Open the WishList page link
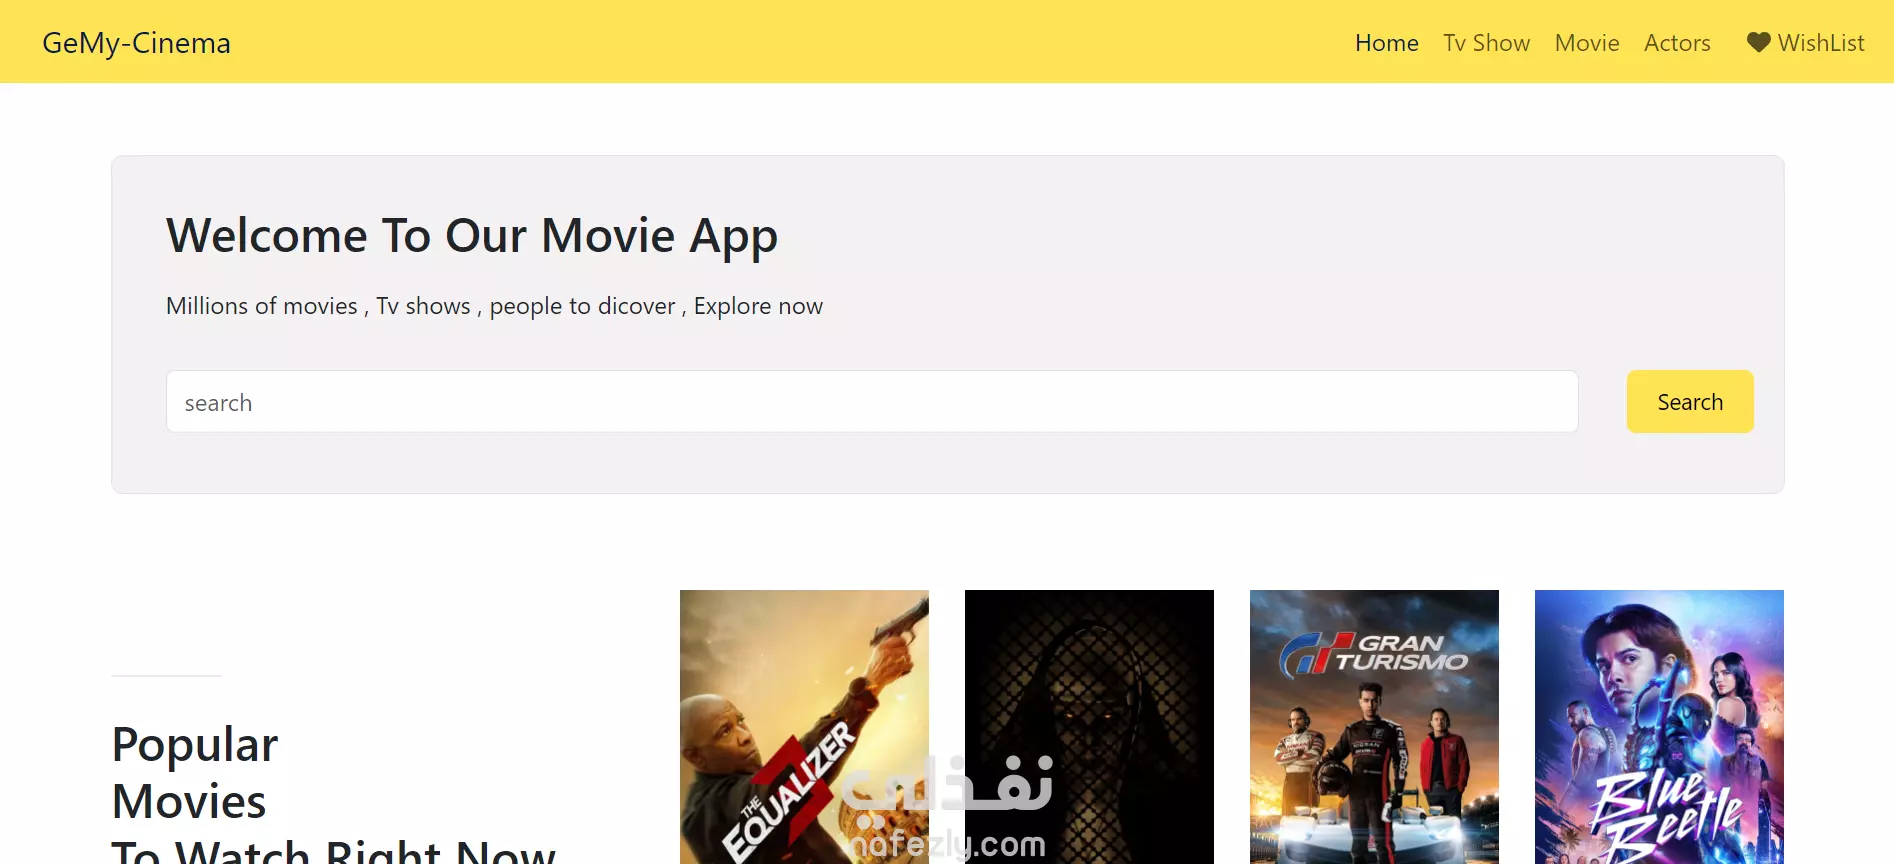 [x=1805, y=43]
